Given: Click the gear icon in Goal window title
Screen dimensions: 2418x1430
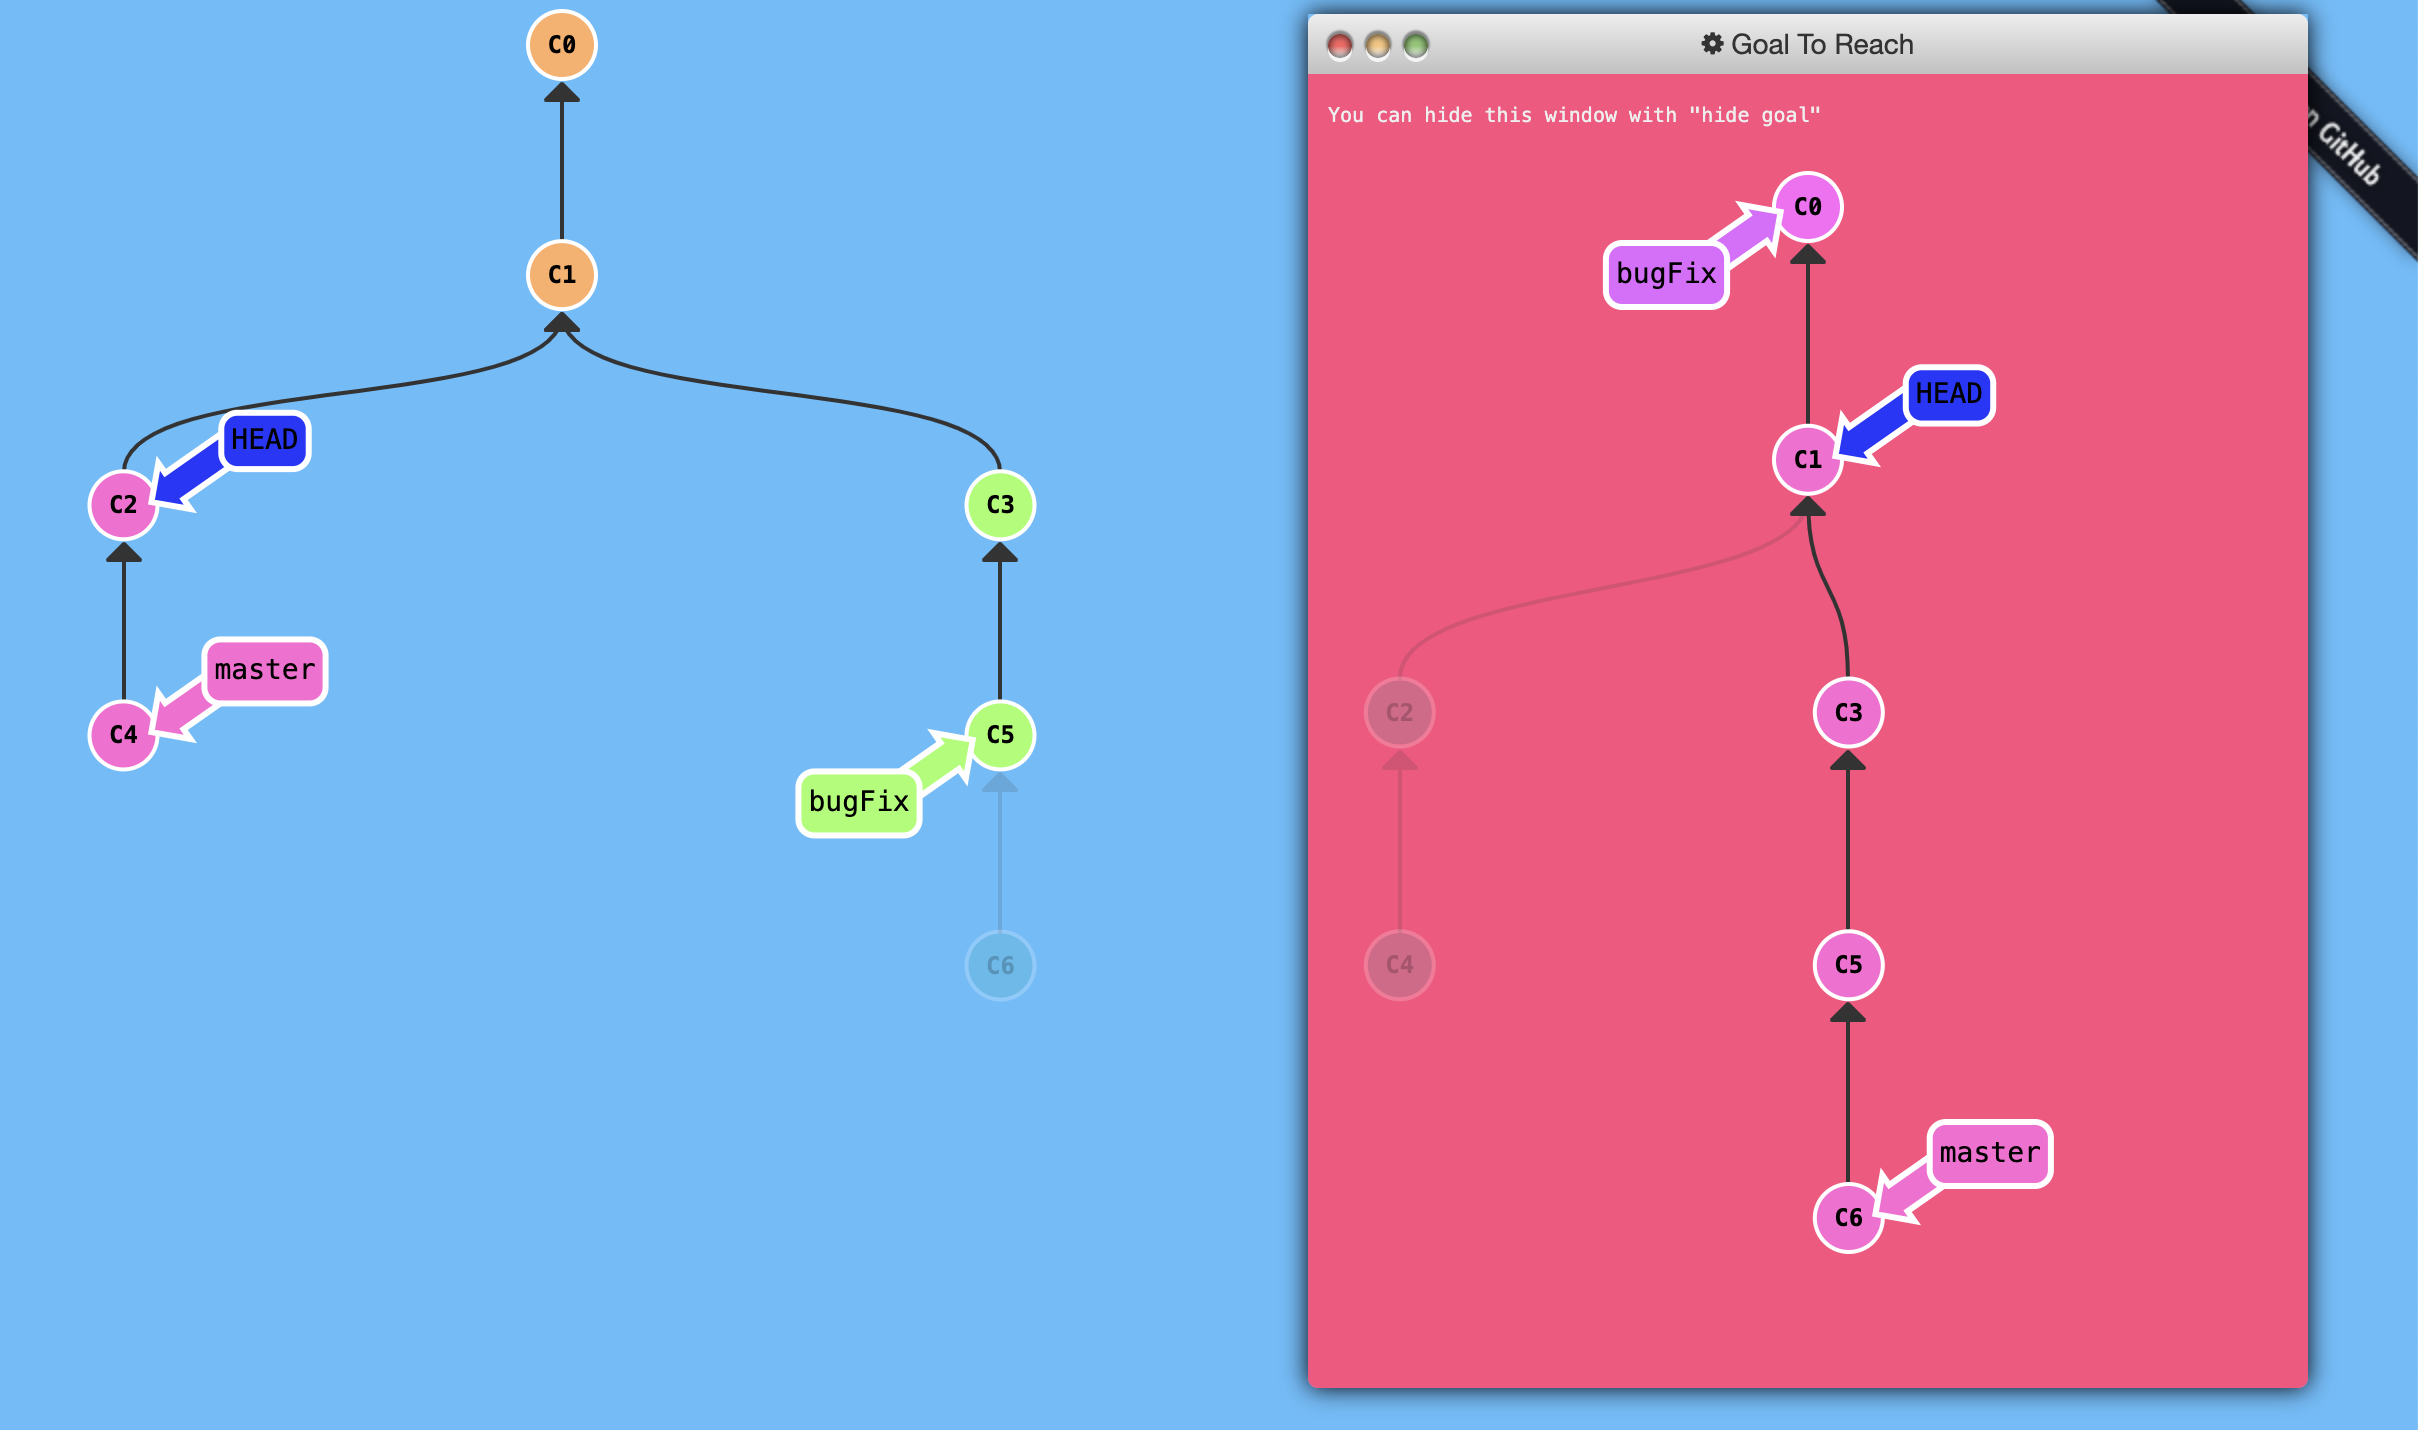Looking at the screenshot, I should point(1712,44).
